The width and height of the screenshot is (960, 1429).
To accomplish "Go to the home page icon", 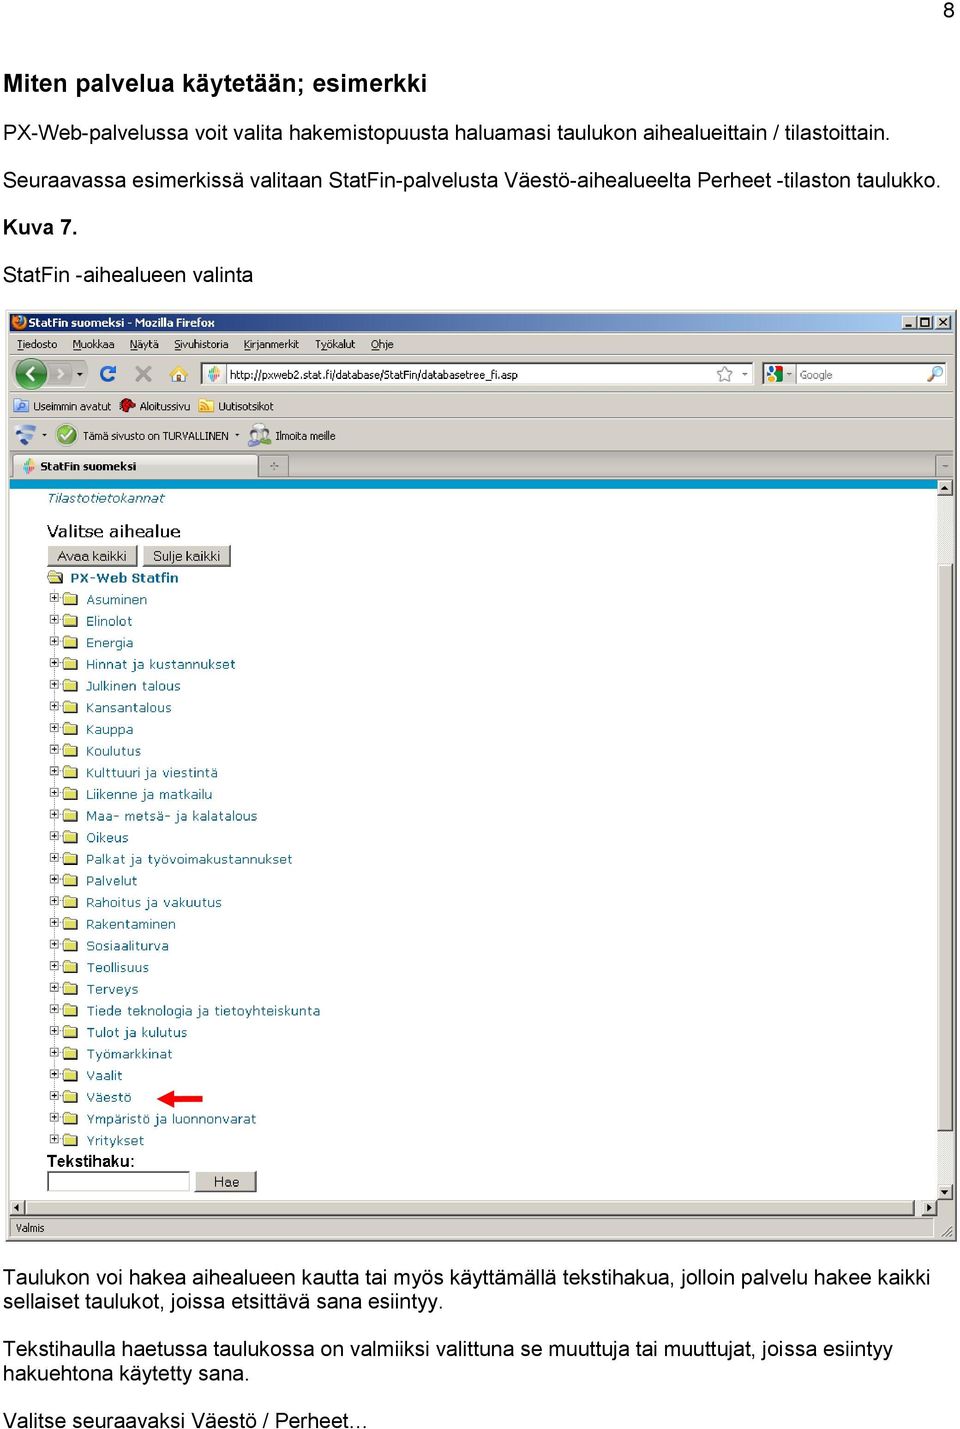I will point(179,374).
